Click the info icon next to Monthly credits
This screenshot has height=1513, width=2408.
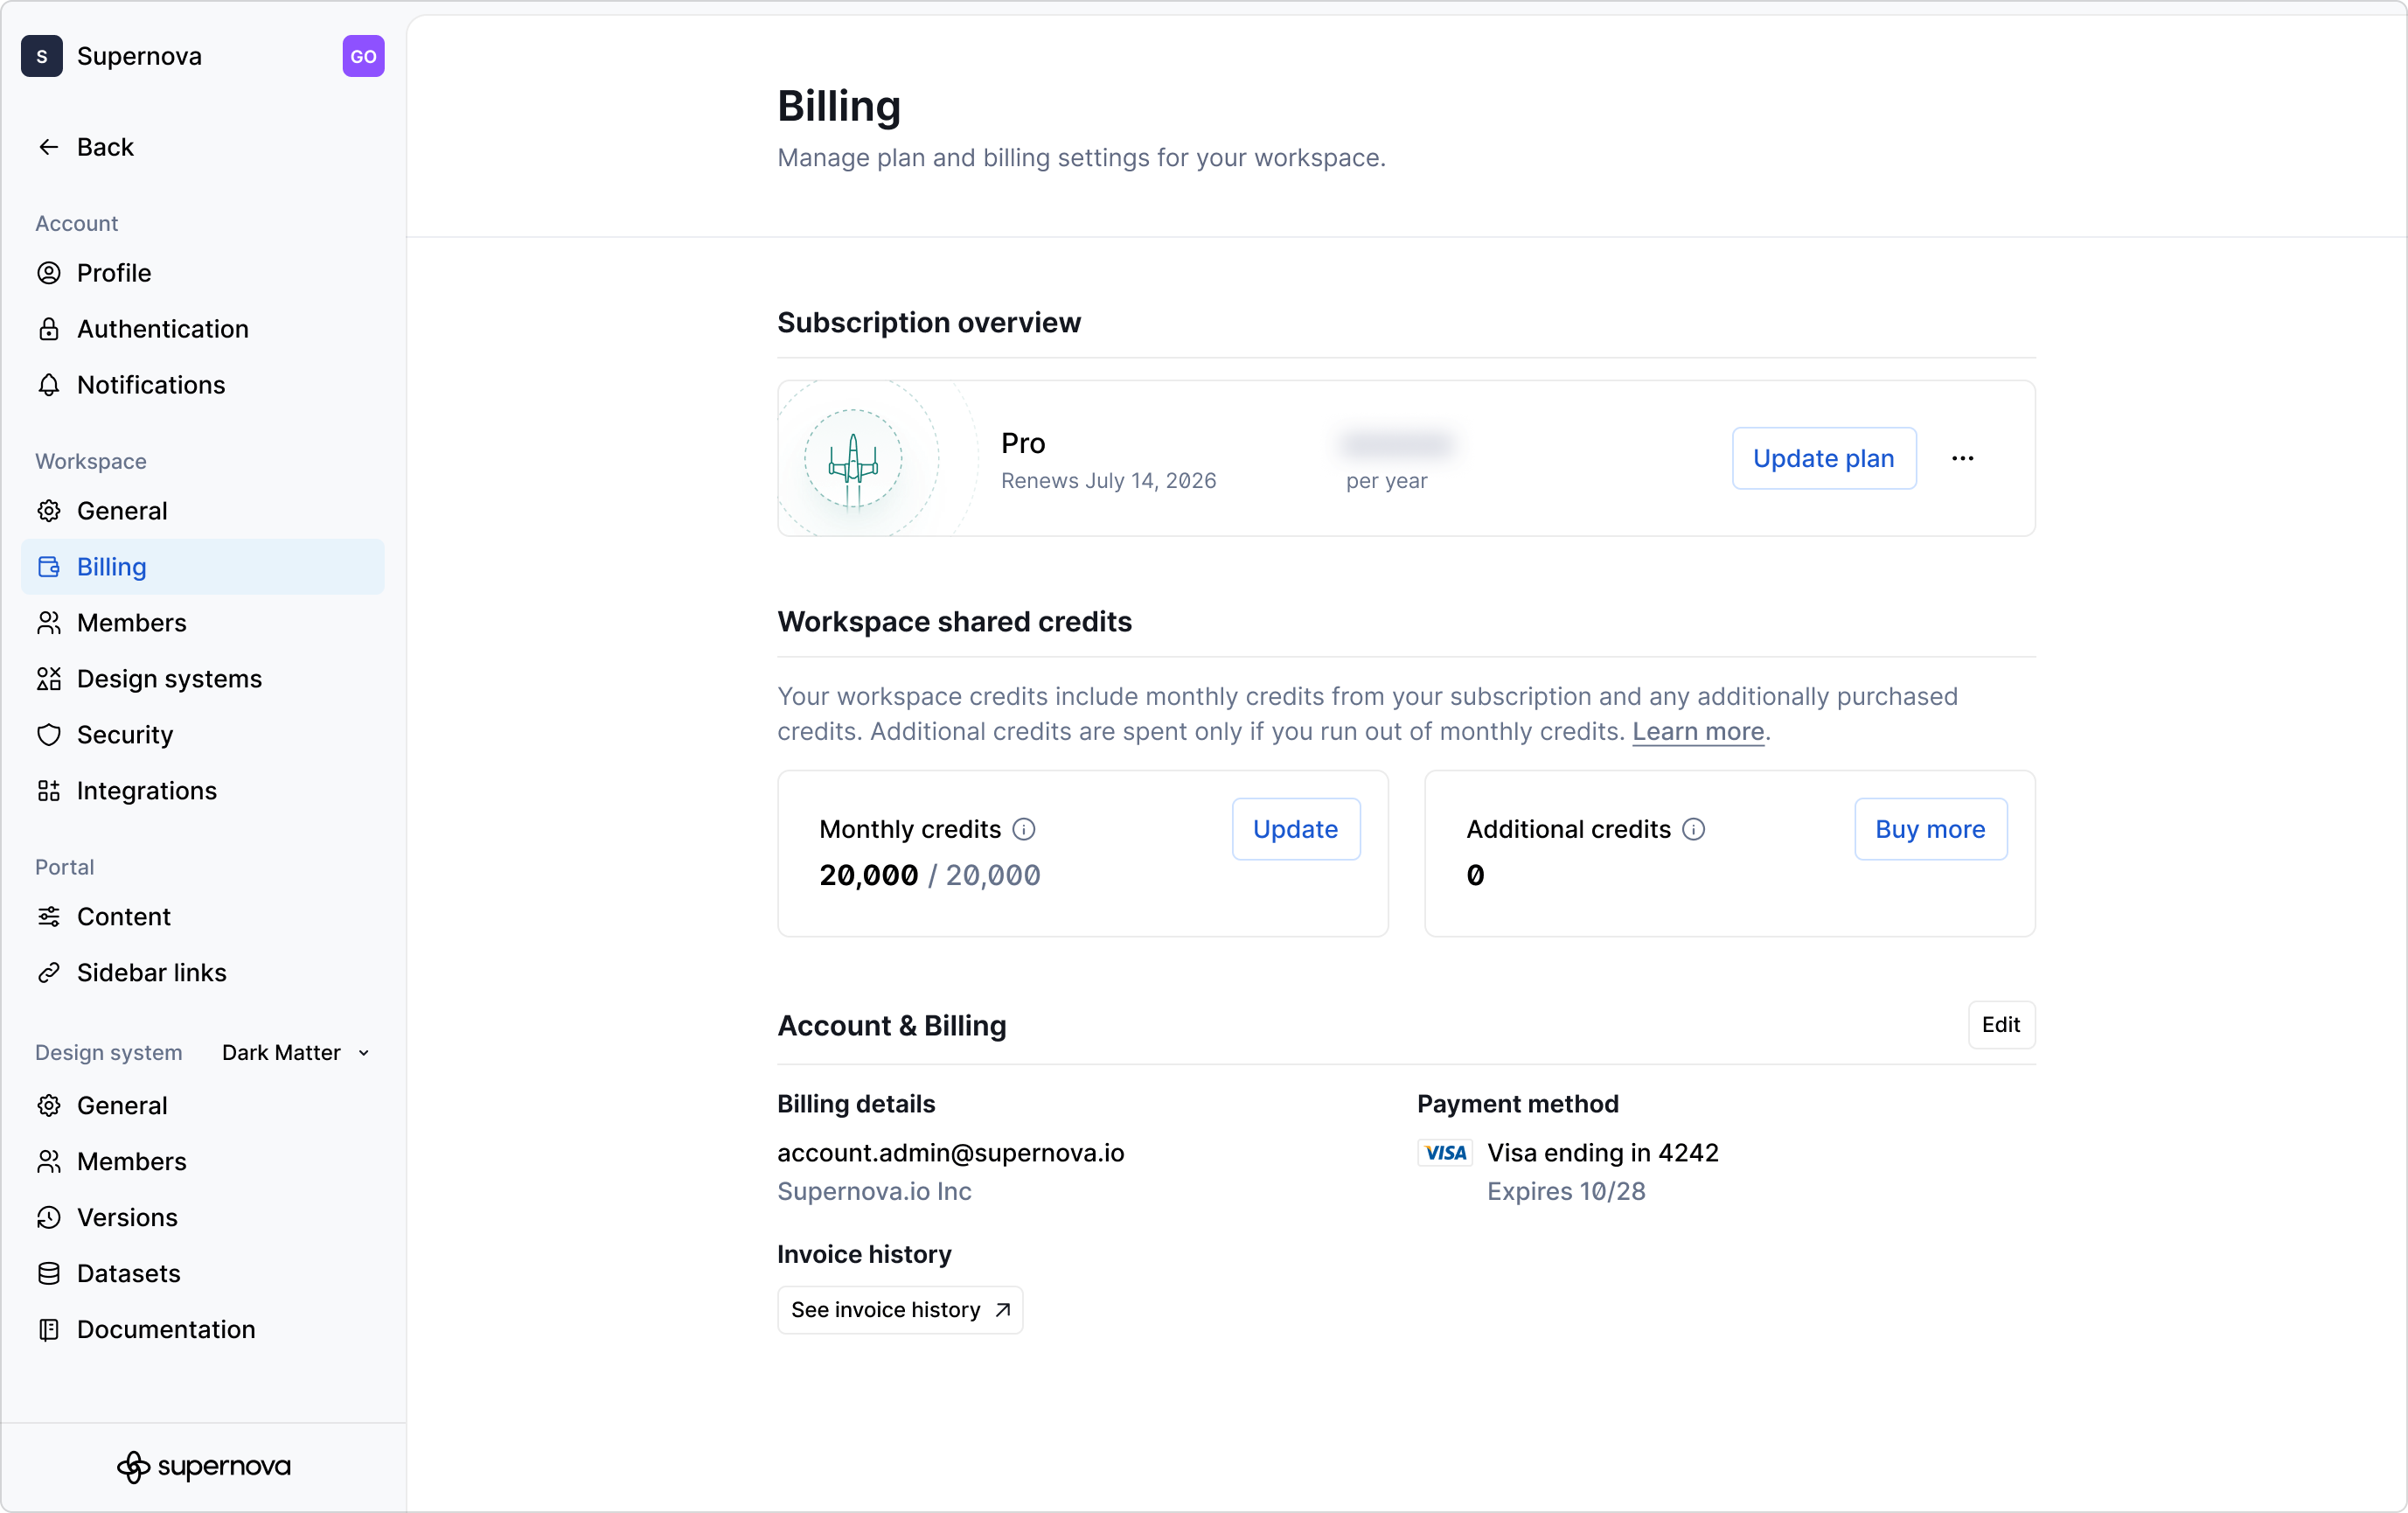1024,829
